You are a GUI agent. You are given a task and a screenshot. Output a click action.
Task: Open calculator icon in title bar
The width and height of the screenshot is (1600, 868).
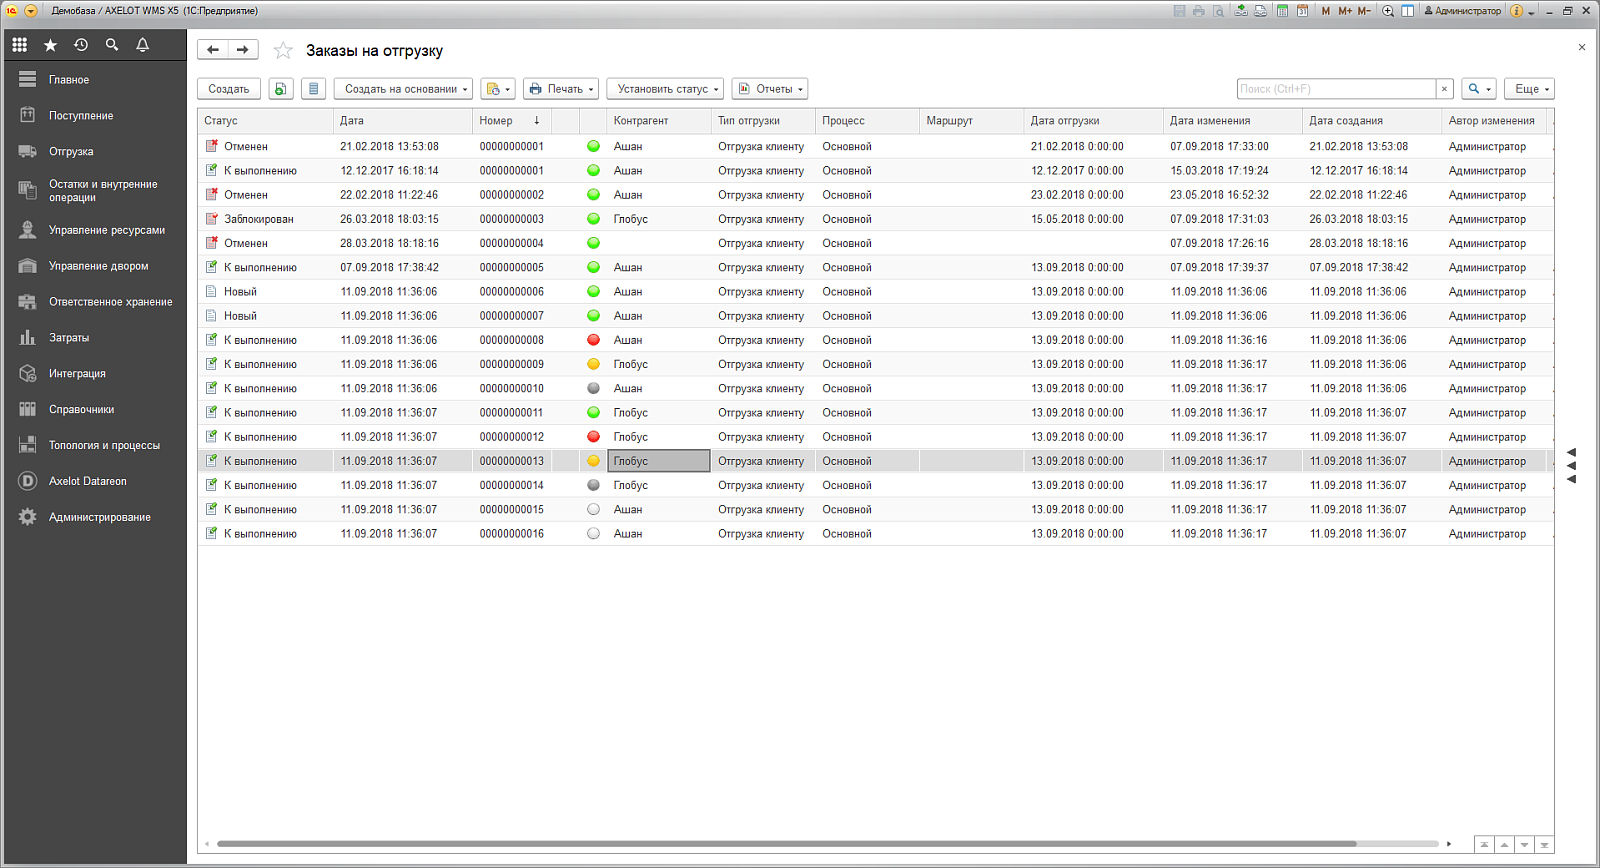(x=1282, y=11)
